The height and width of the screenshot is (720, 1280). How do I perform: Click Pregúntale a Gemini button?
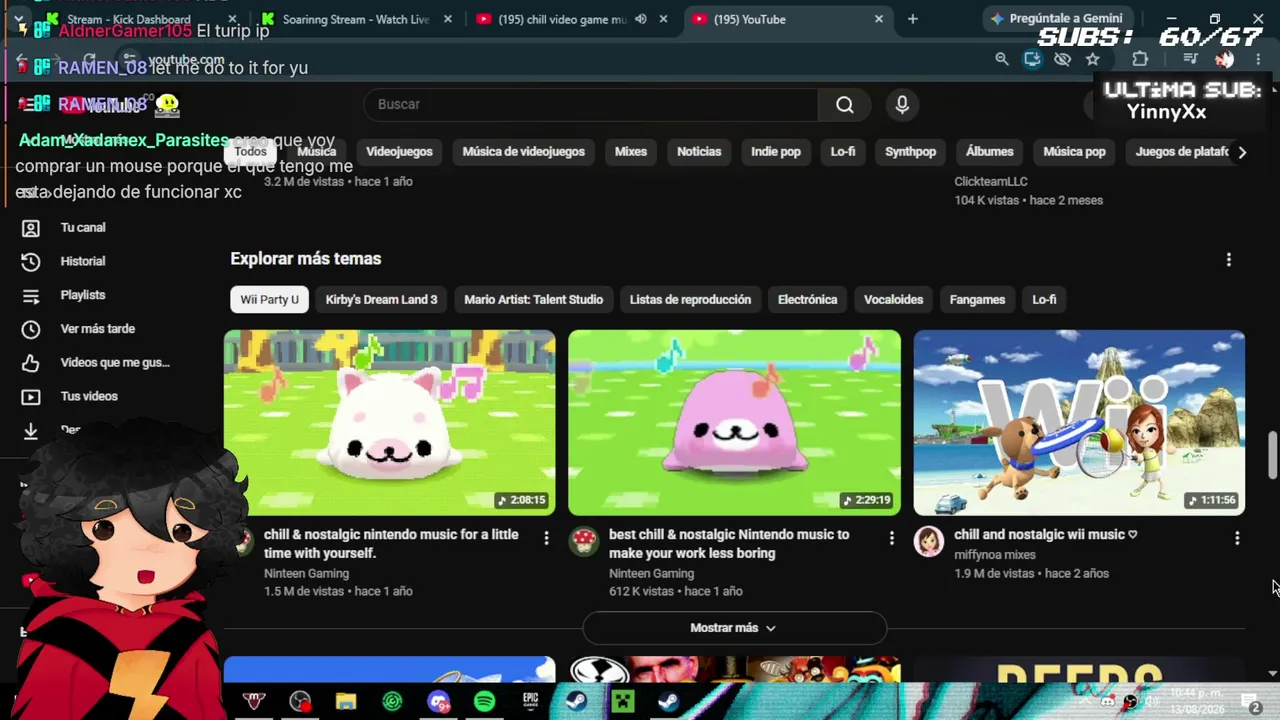tap(1056, 19)
